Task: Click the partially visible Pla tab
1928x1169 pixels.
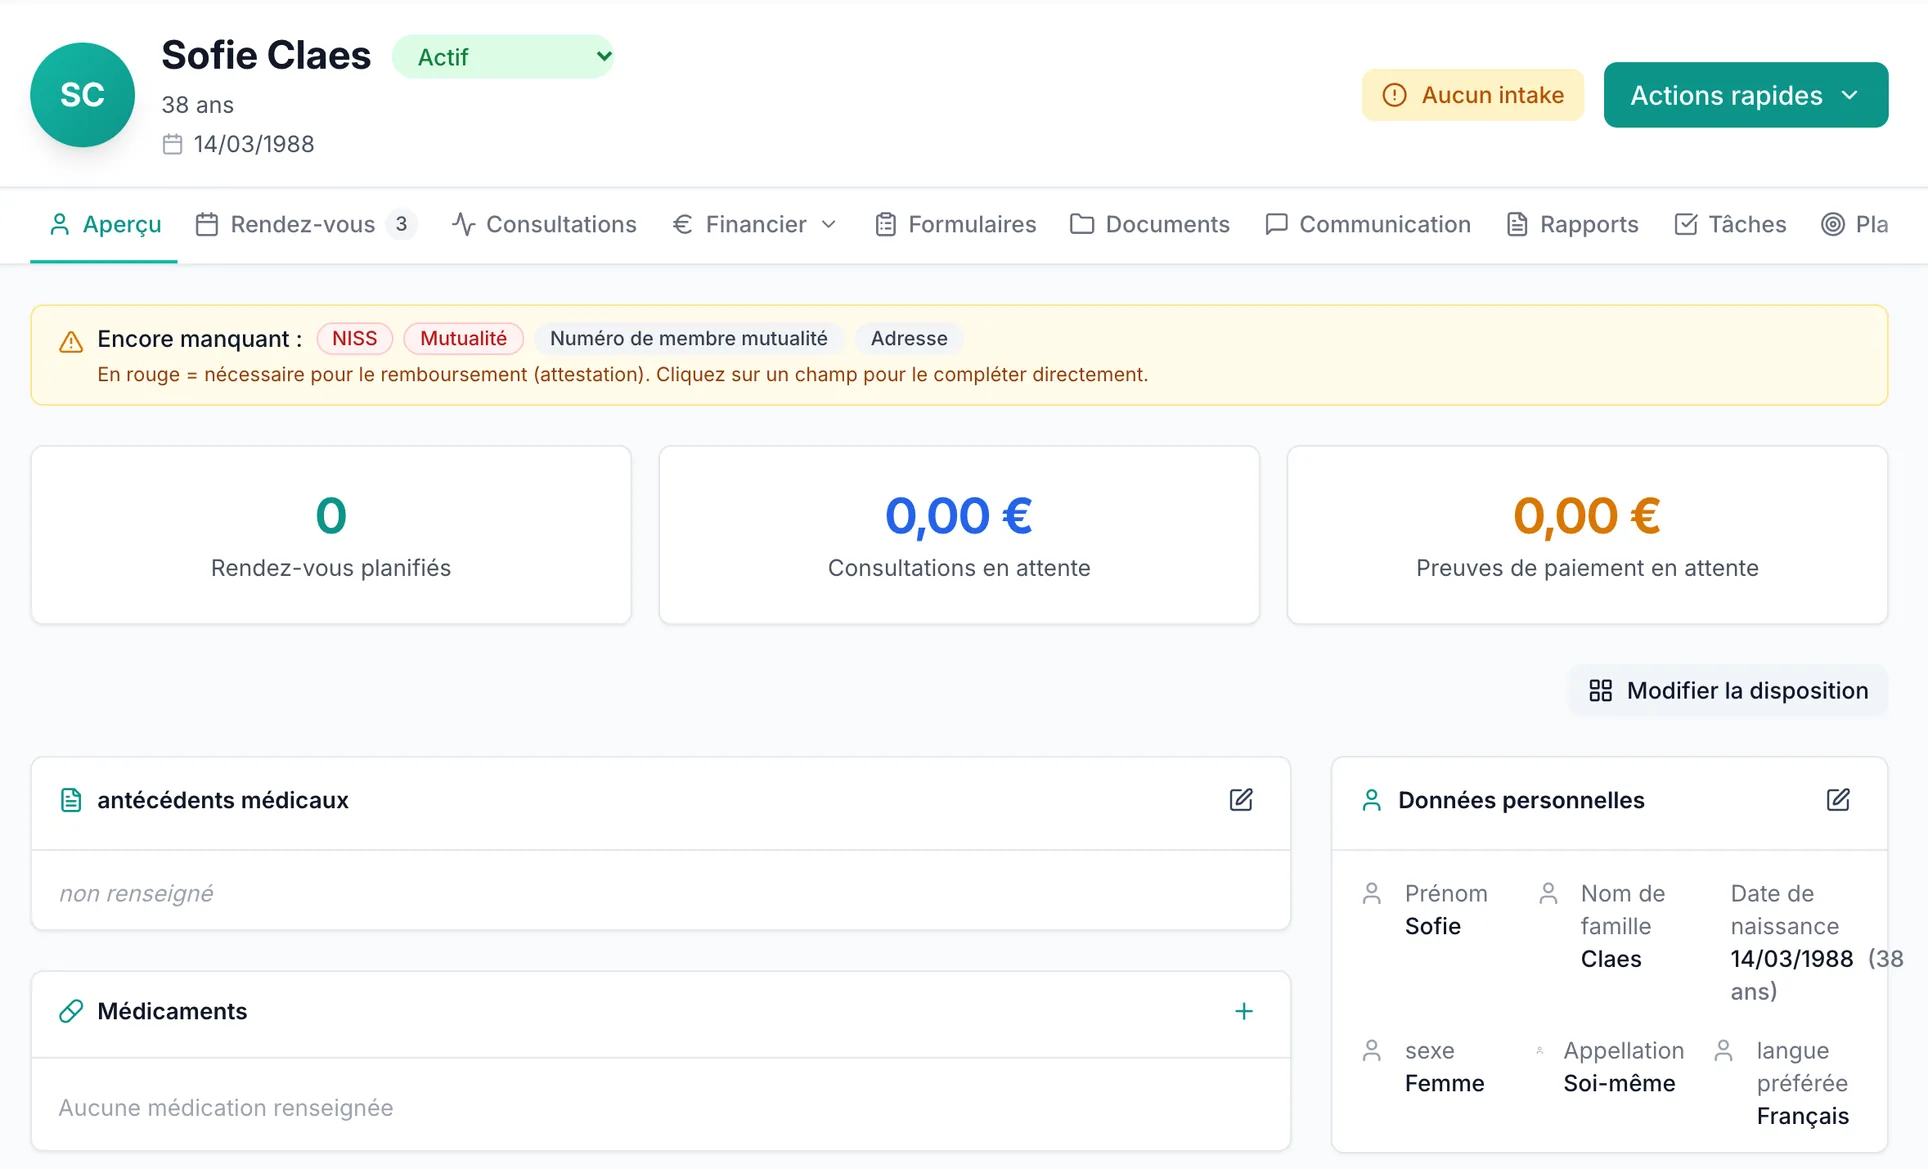Action: 1855,224
